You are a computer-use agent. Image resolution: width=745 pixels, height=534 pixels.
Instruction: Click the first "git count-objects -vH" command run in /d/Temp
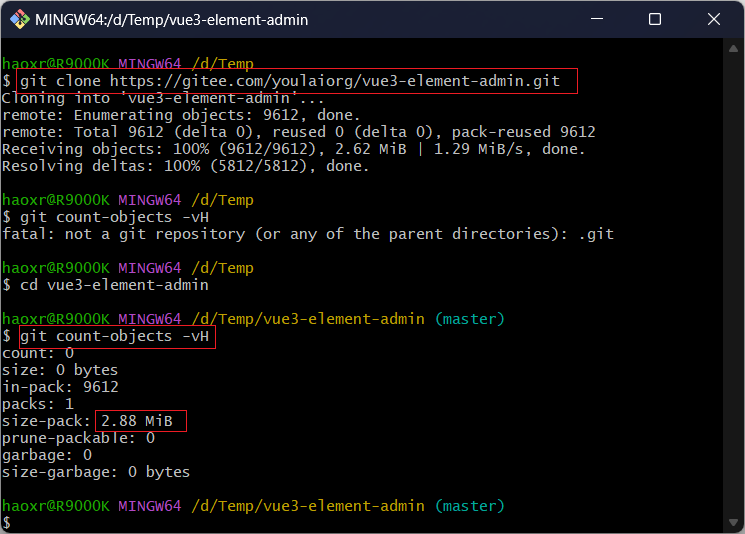pos(114,217)
